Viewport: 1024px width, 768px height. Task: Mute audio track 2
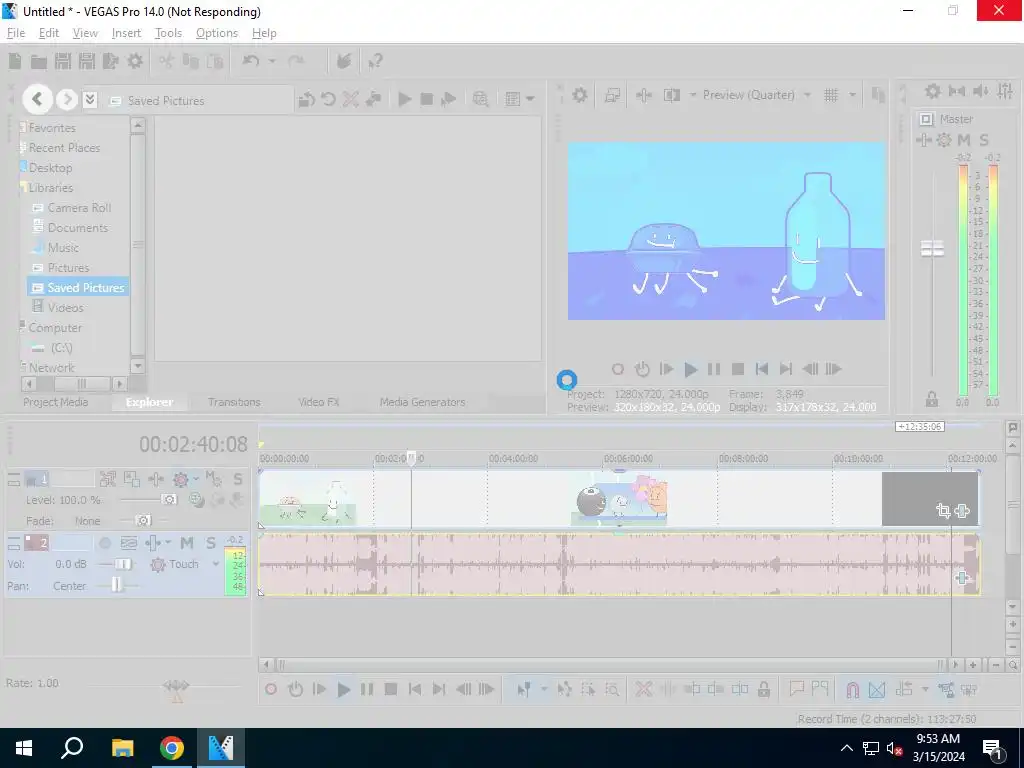coord(187,543)
